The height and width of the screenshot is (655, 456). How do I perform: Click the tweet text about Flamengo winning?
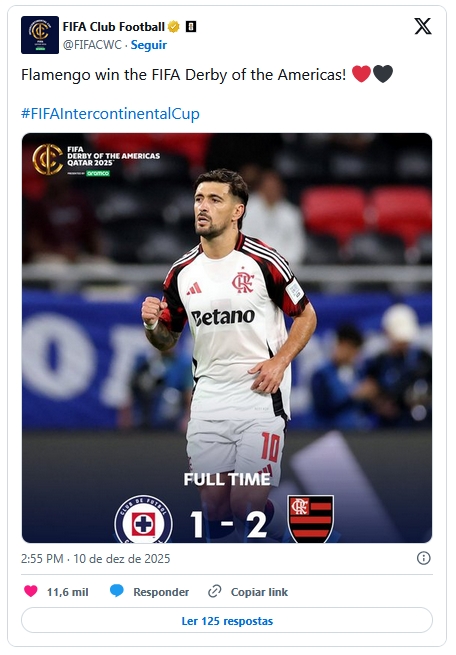[184, 75]
